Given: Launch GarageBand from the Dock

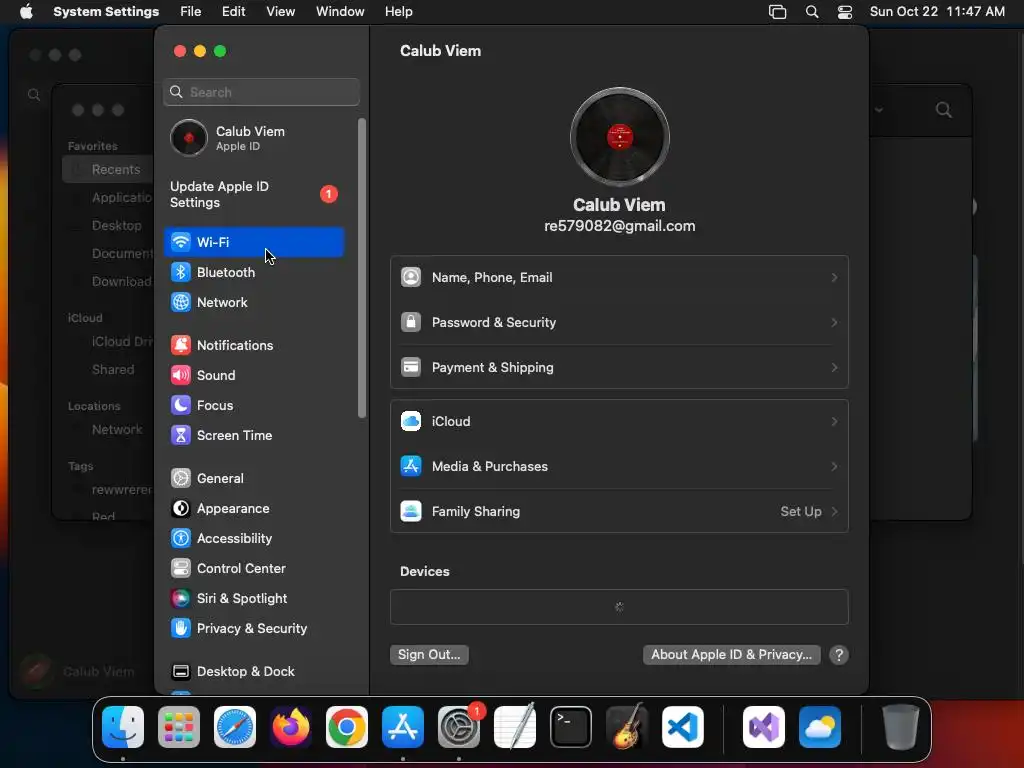Looking at the screenshot, I should [627, 726].
